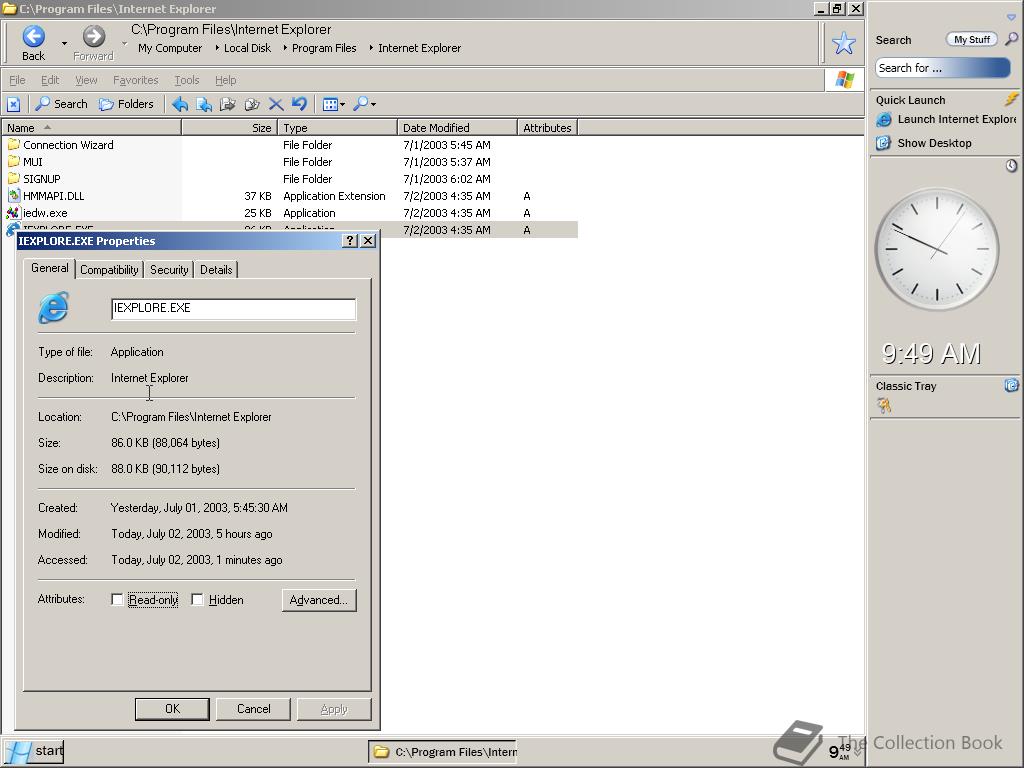This screenshot has height=768, width=1024.
Task: Click the Copy To folder icon
Action: 251,104
